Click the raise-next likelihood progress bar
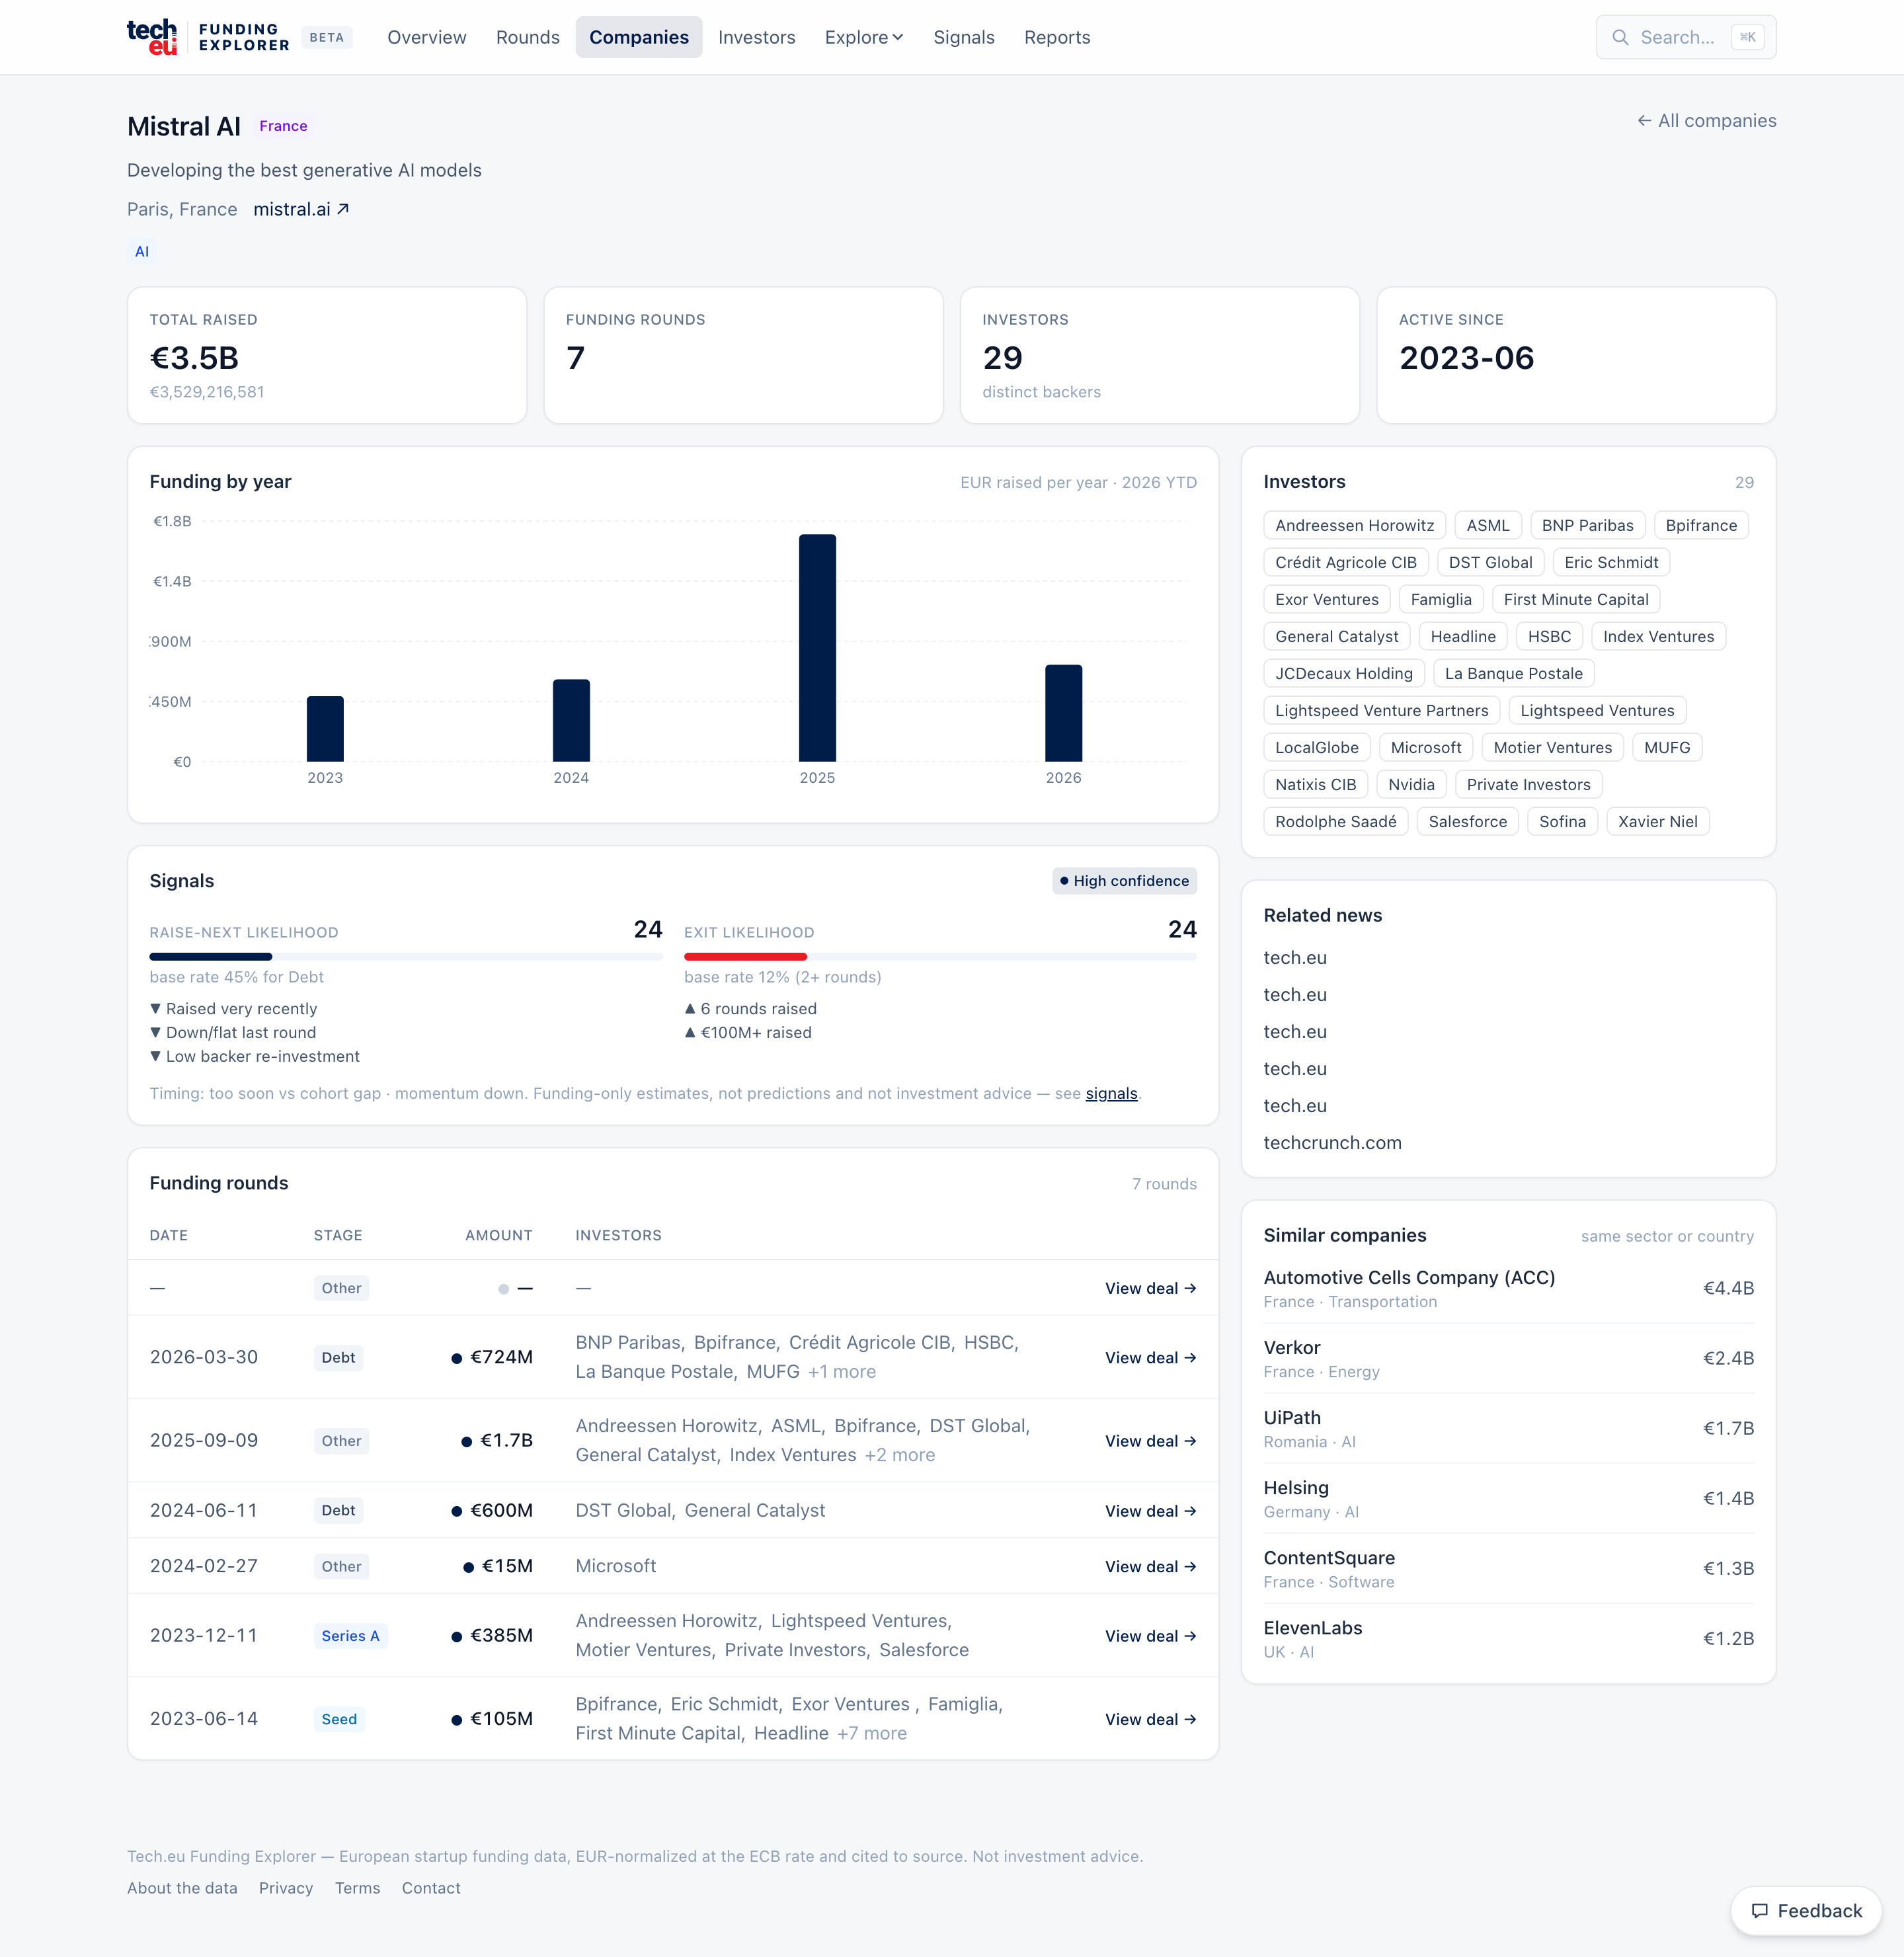 pos(406,957)
